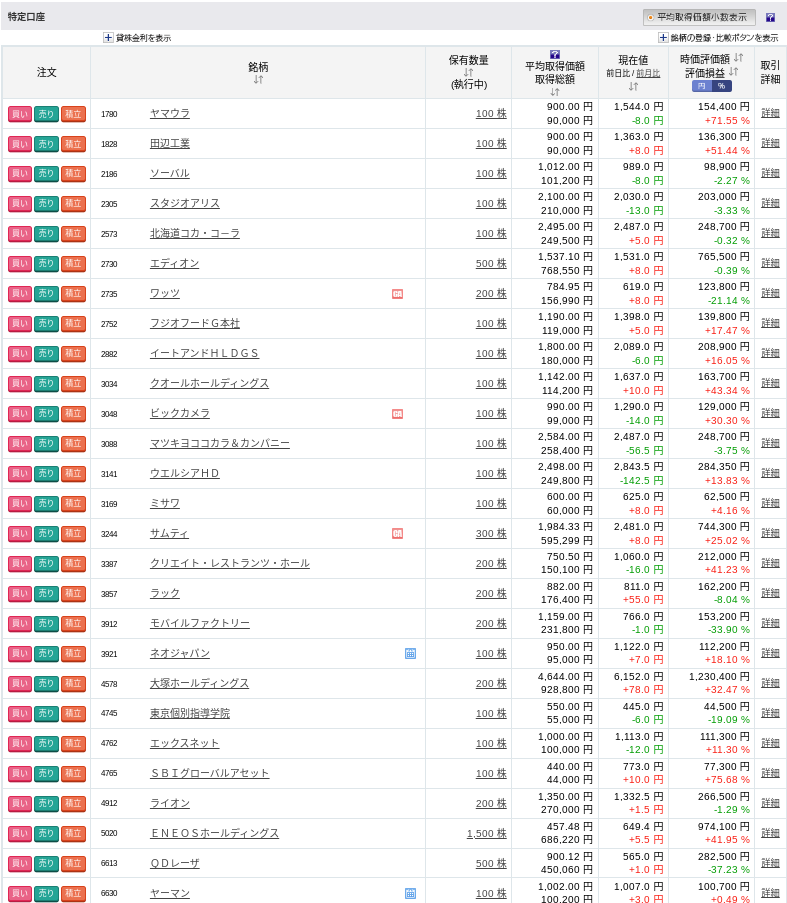Open the マツキヨココカラ&カンパニー stock link
The image size is (787, 903).
coord(220,443)
